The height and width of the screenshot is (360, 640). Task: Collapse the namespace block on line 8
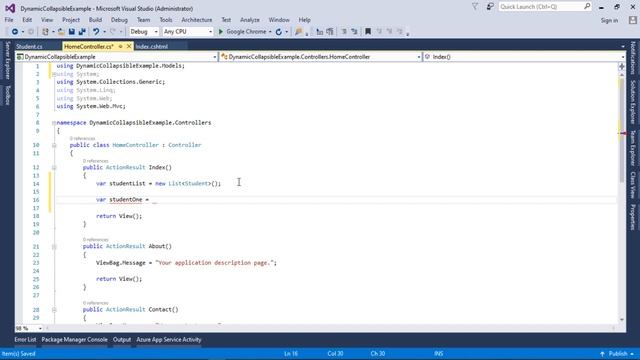(54, 122)
